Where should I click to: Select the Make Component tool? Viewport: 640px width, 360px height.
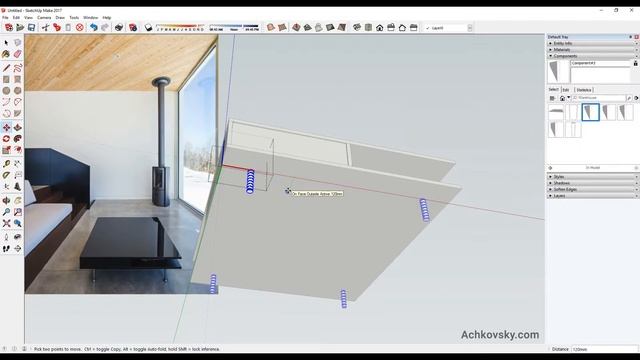(x=18, y=42)
